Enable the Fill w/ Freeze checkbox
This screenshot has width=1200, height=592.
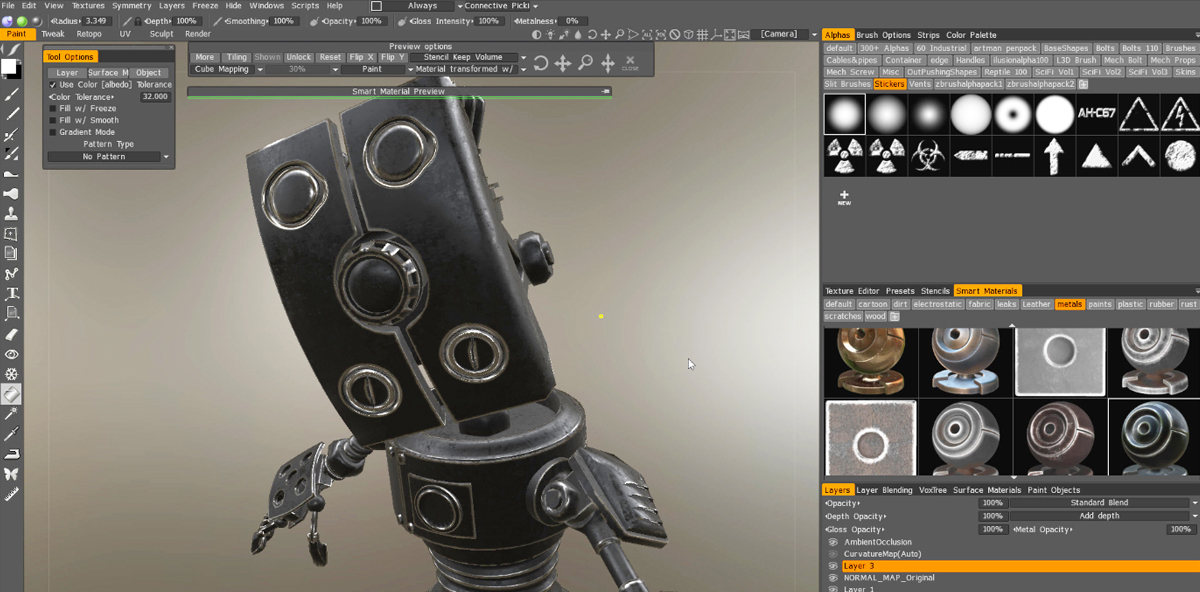pos(53,109)
